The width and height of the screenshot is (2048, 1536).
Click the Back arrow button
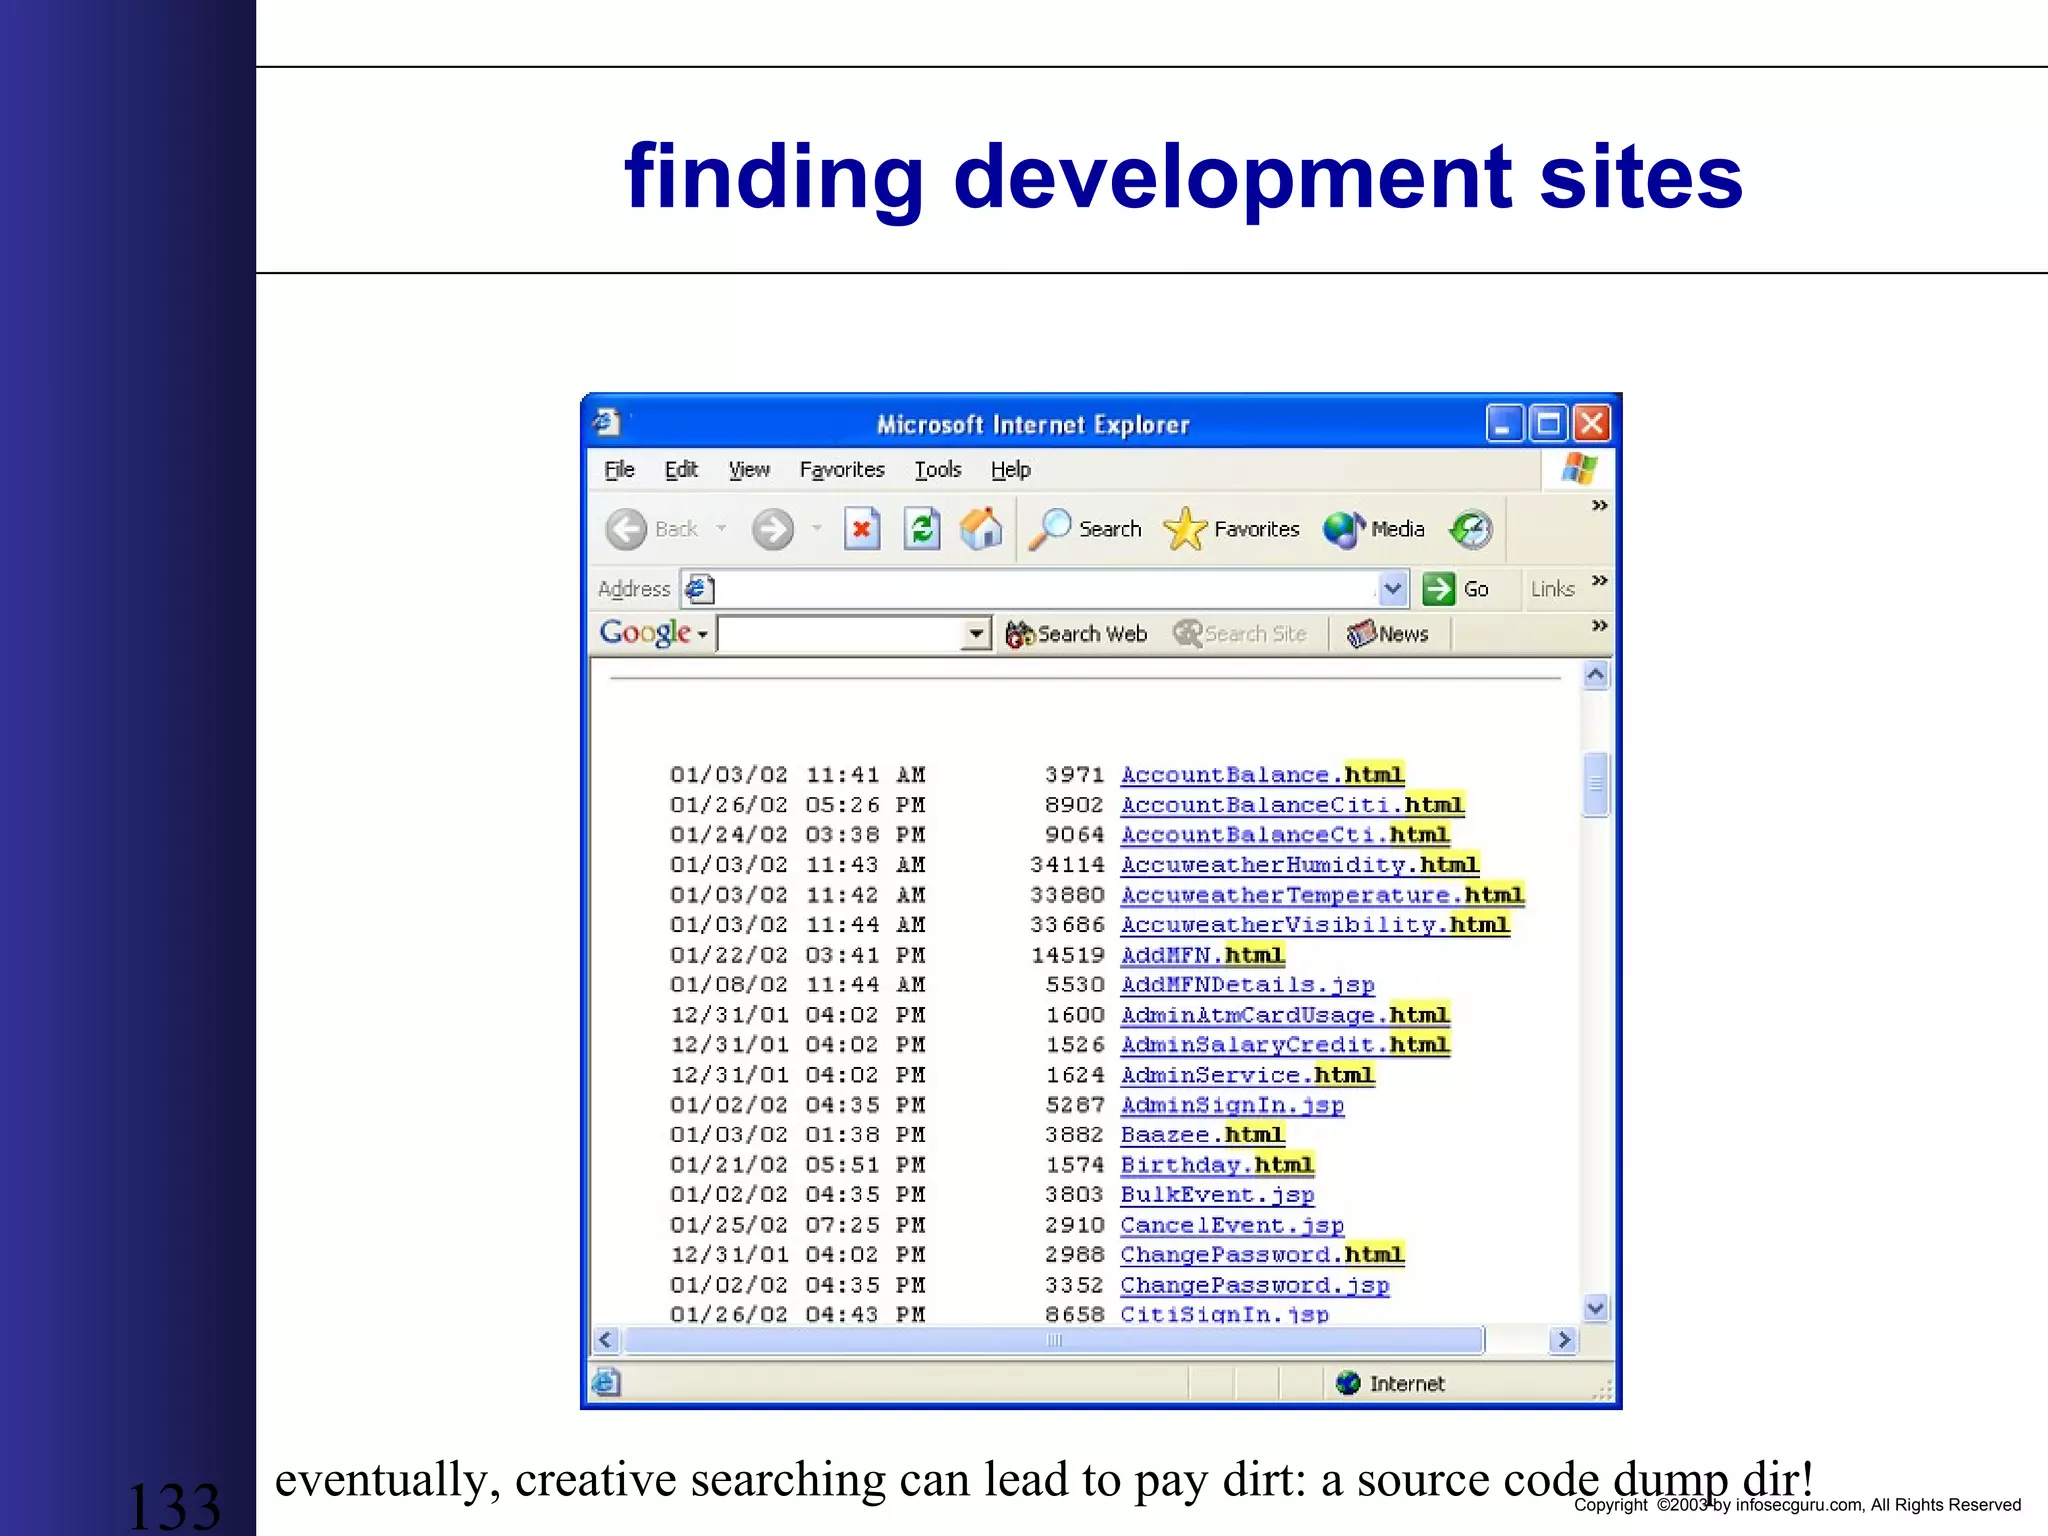[627, 529]
